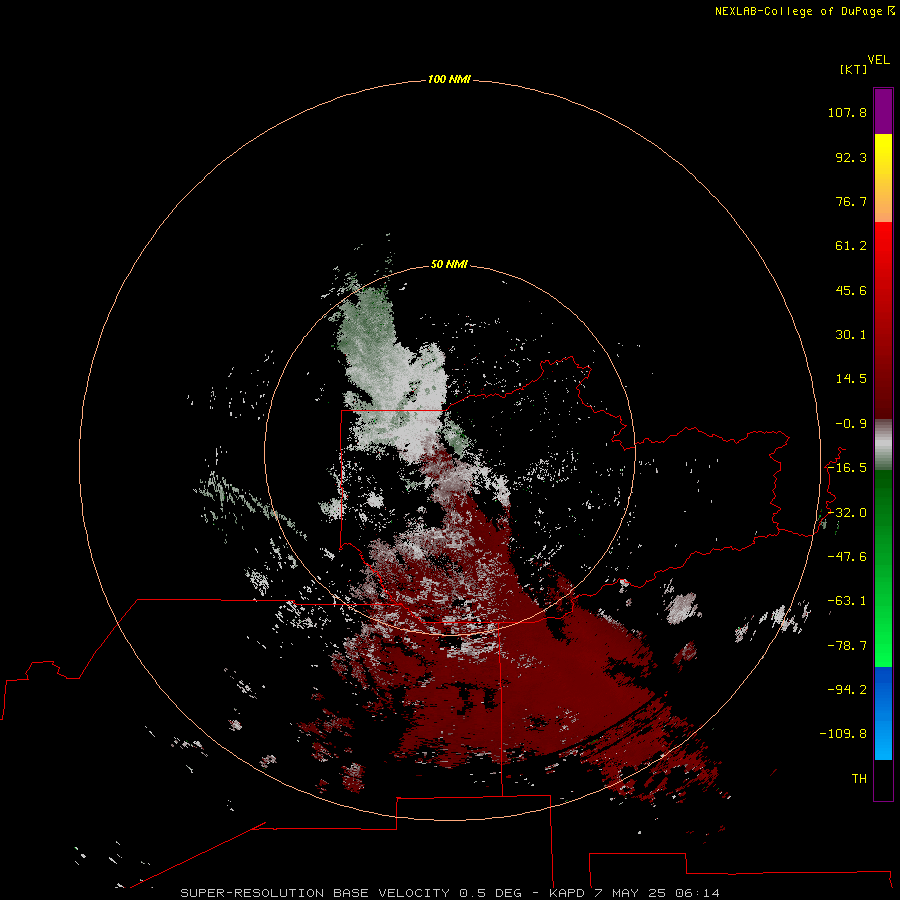Click the 45.6 velocity scale value
Image resolution: width=900 pixels, height=900 pixels.
pyautogui.click(x=851, y=290)
